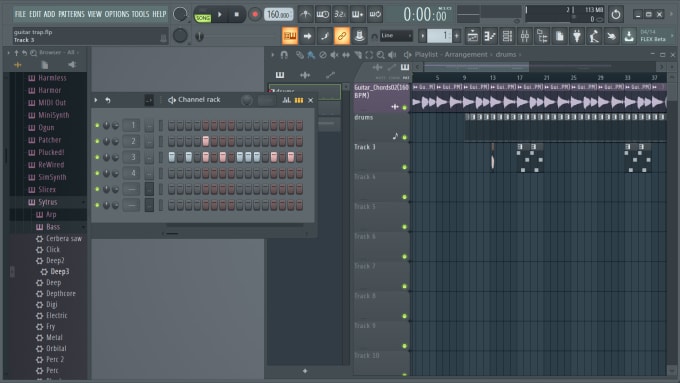680x383 pixels.
Task: Click the Channel rack undo arrow
Action: 108,100
